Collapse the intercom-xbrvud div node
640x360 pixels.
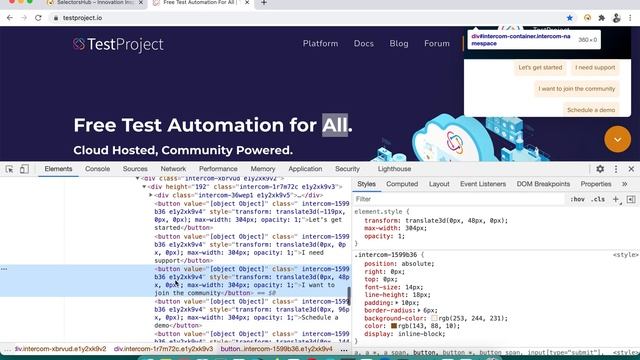tap(138, 178)
